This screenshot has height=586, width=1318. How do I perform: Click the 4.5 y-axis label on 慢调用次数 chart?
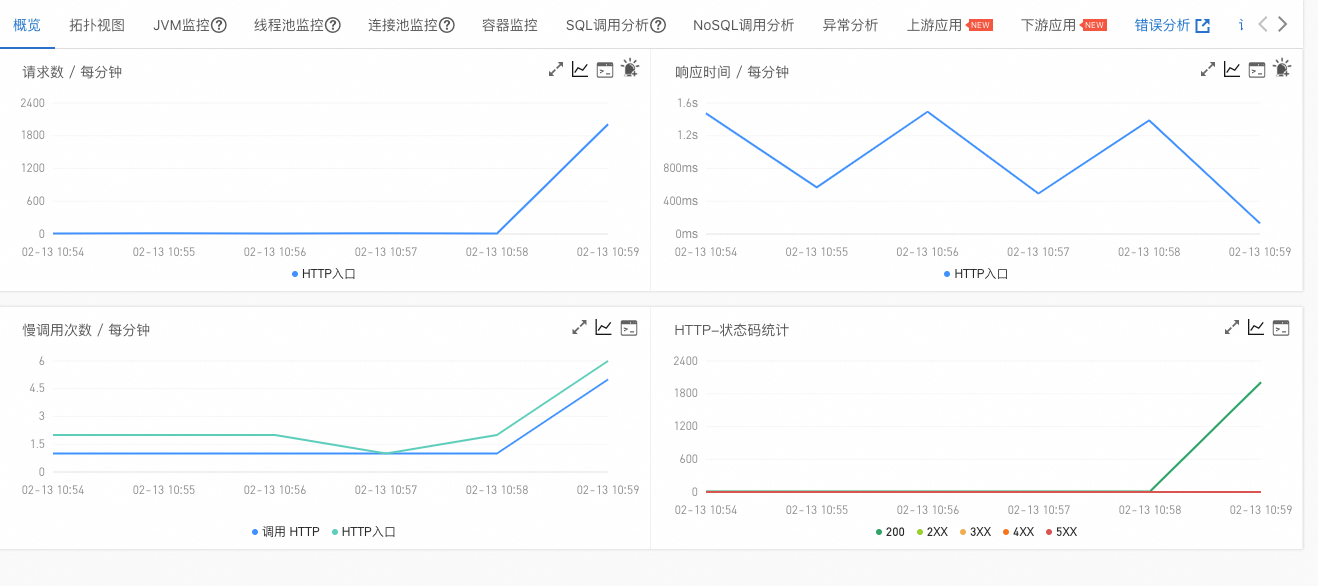tap(36, 388)
